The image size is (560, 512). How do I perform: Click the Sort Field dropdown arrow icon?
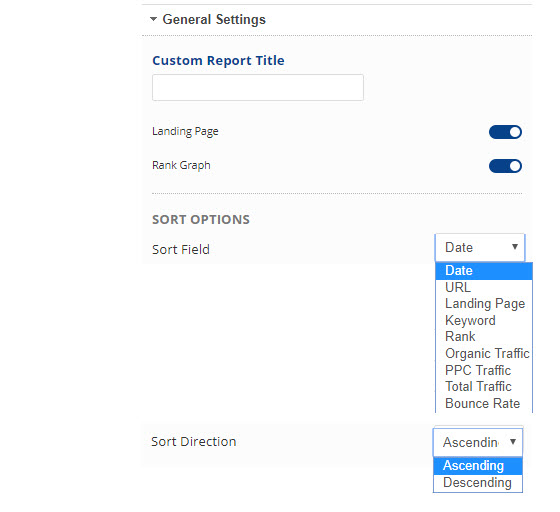tap(515, 247)
